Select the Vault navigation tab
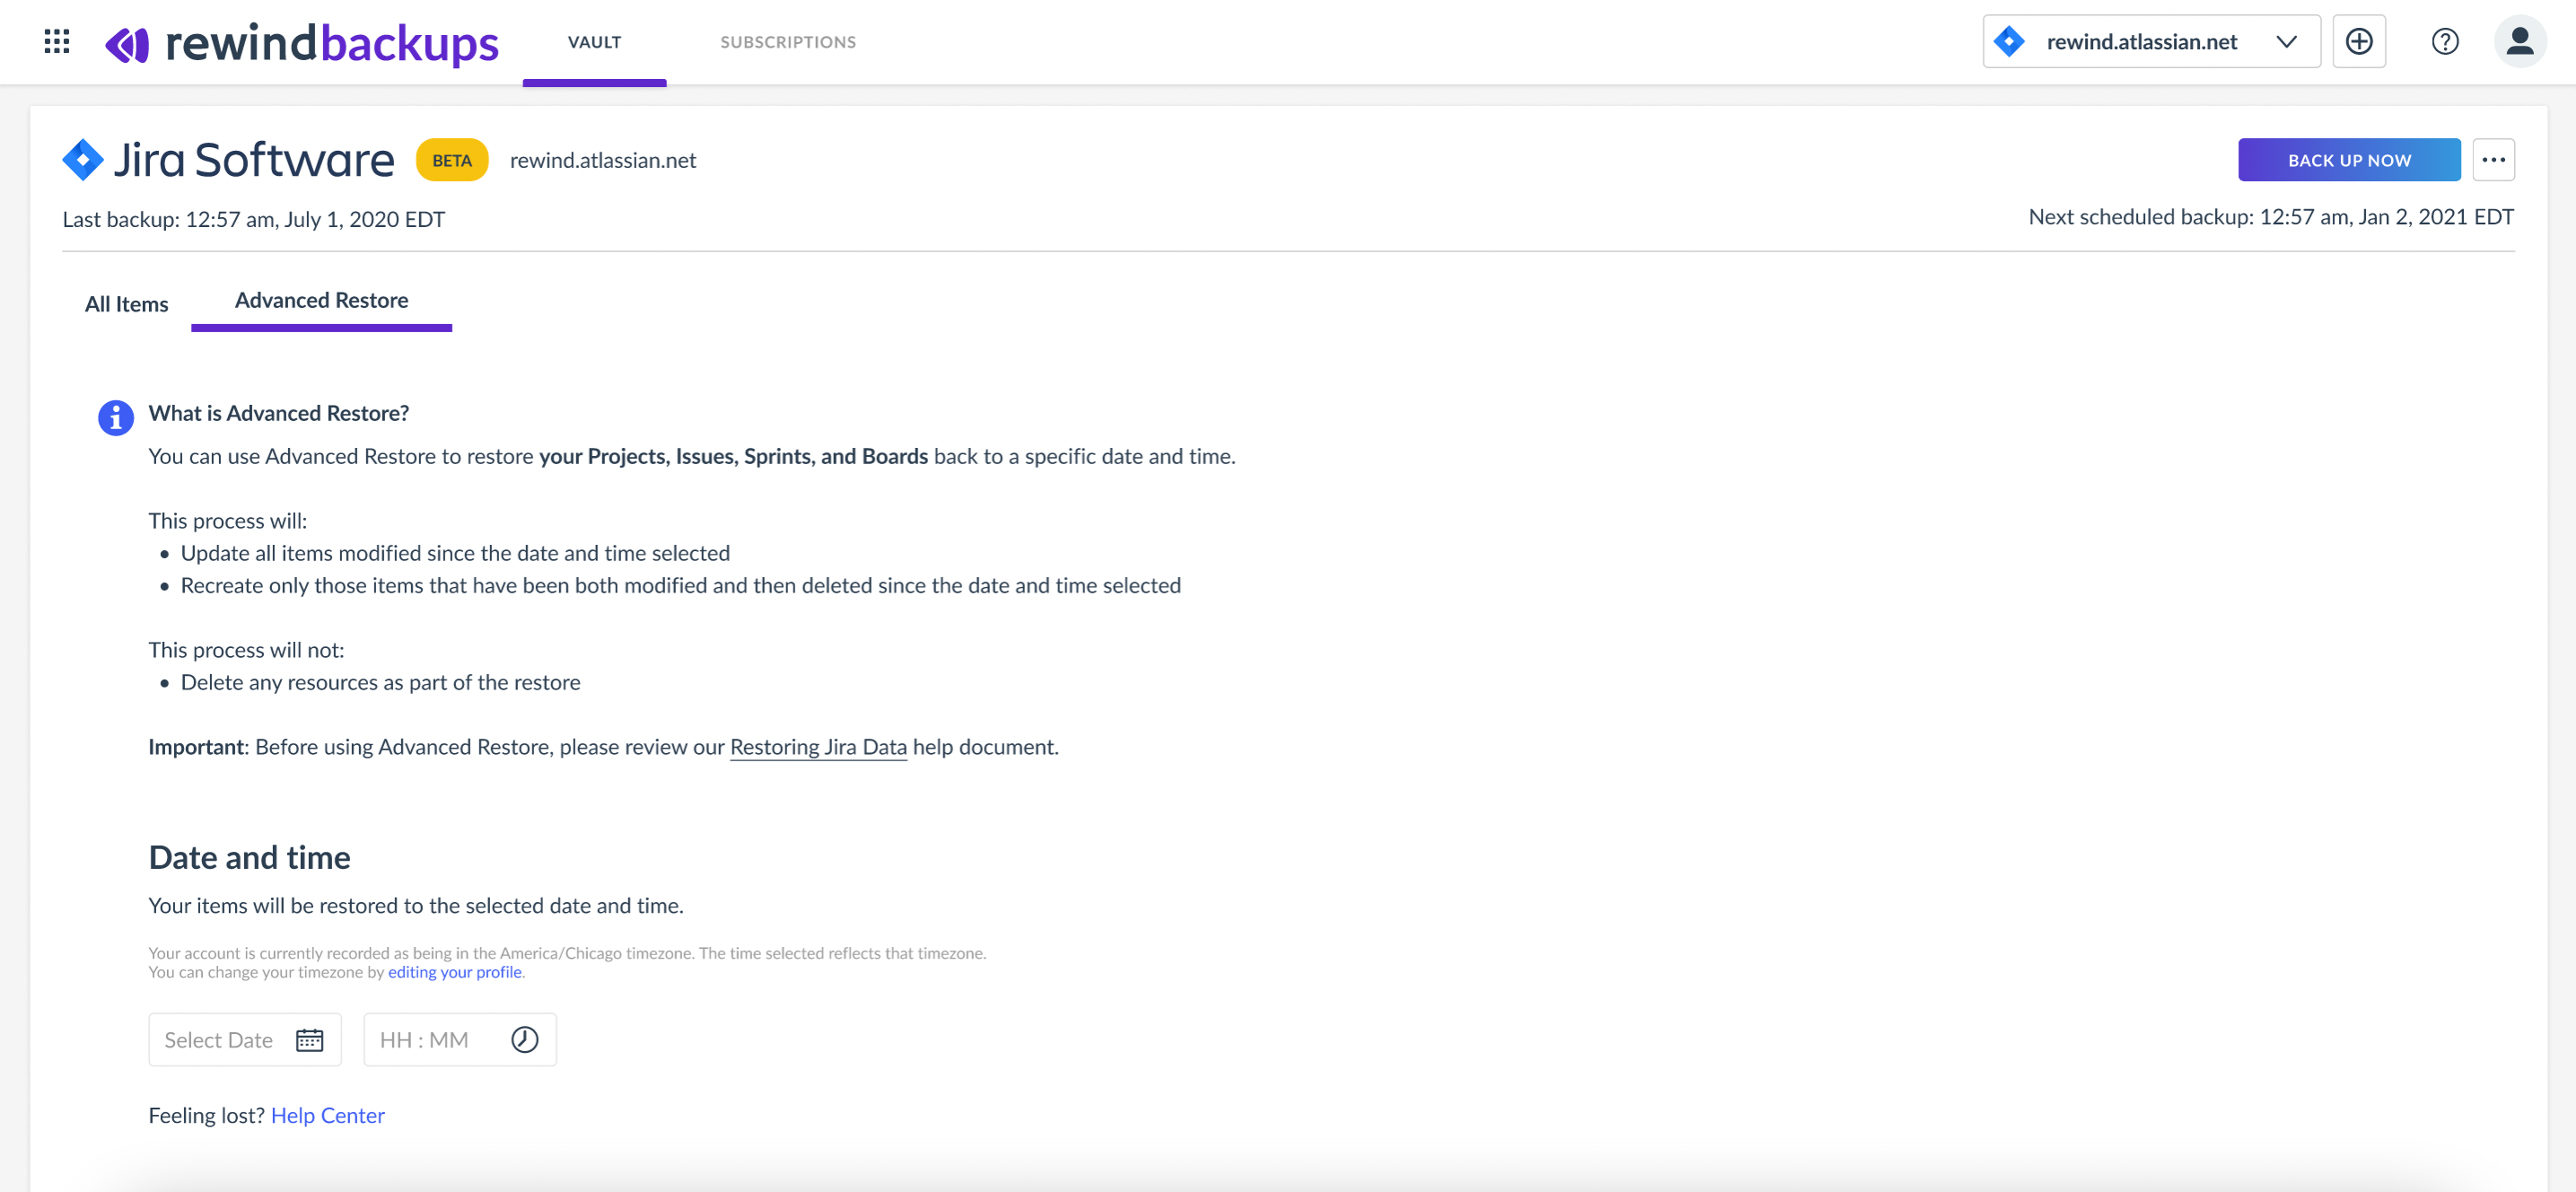The image size is (2576, 1192). point(594,42)
